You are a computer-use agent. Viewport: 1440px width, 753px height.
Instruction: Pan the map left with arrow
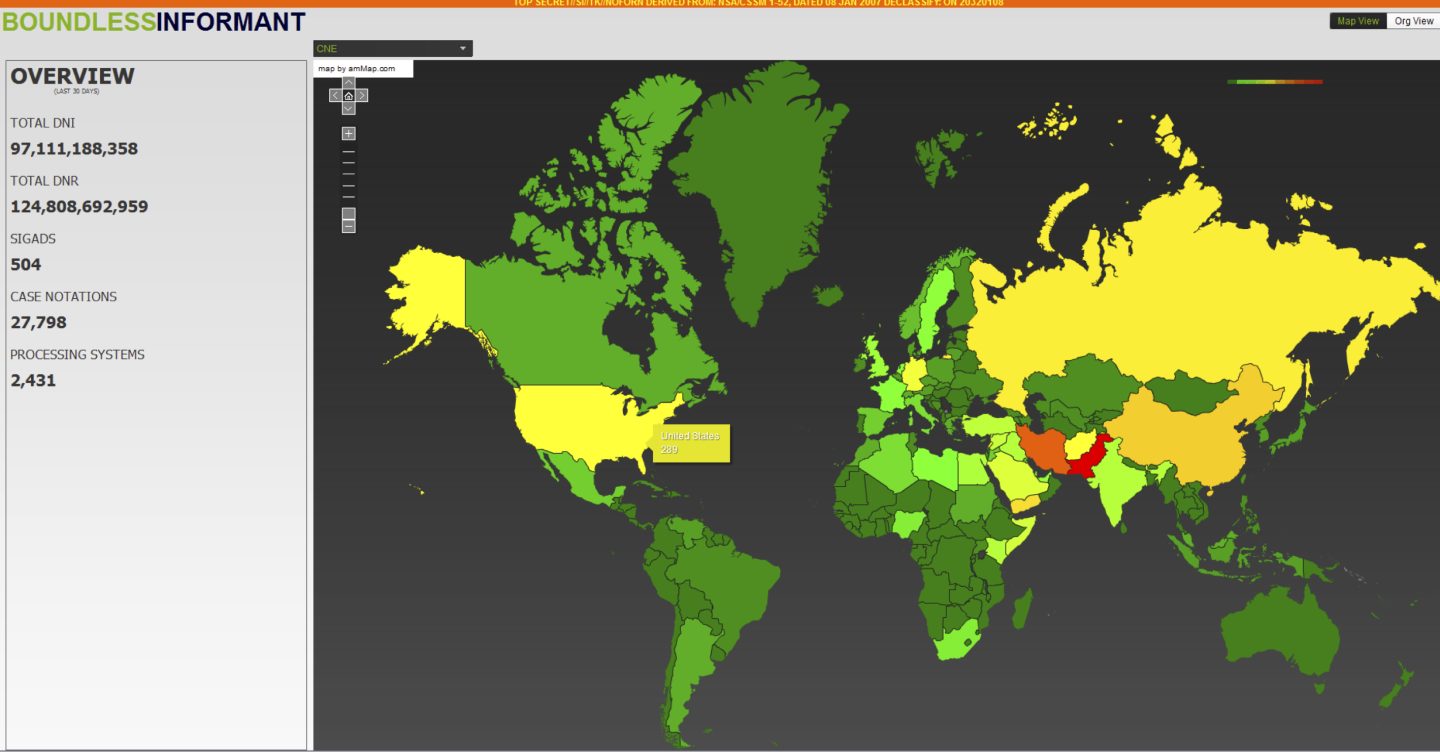point(335,96)
